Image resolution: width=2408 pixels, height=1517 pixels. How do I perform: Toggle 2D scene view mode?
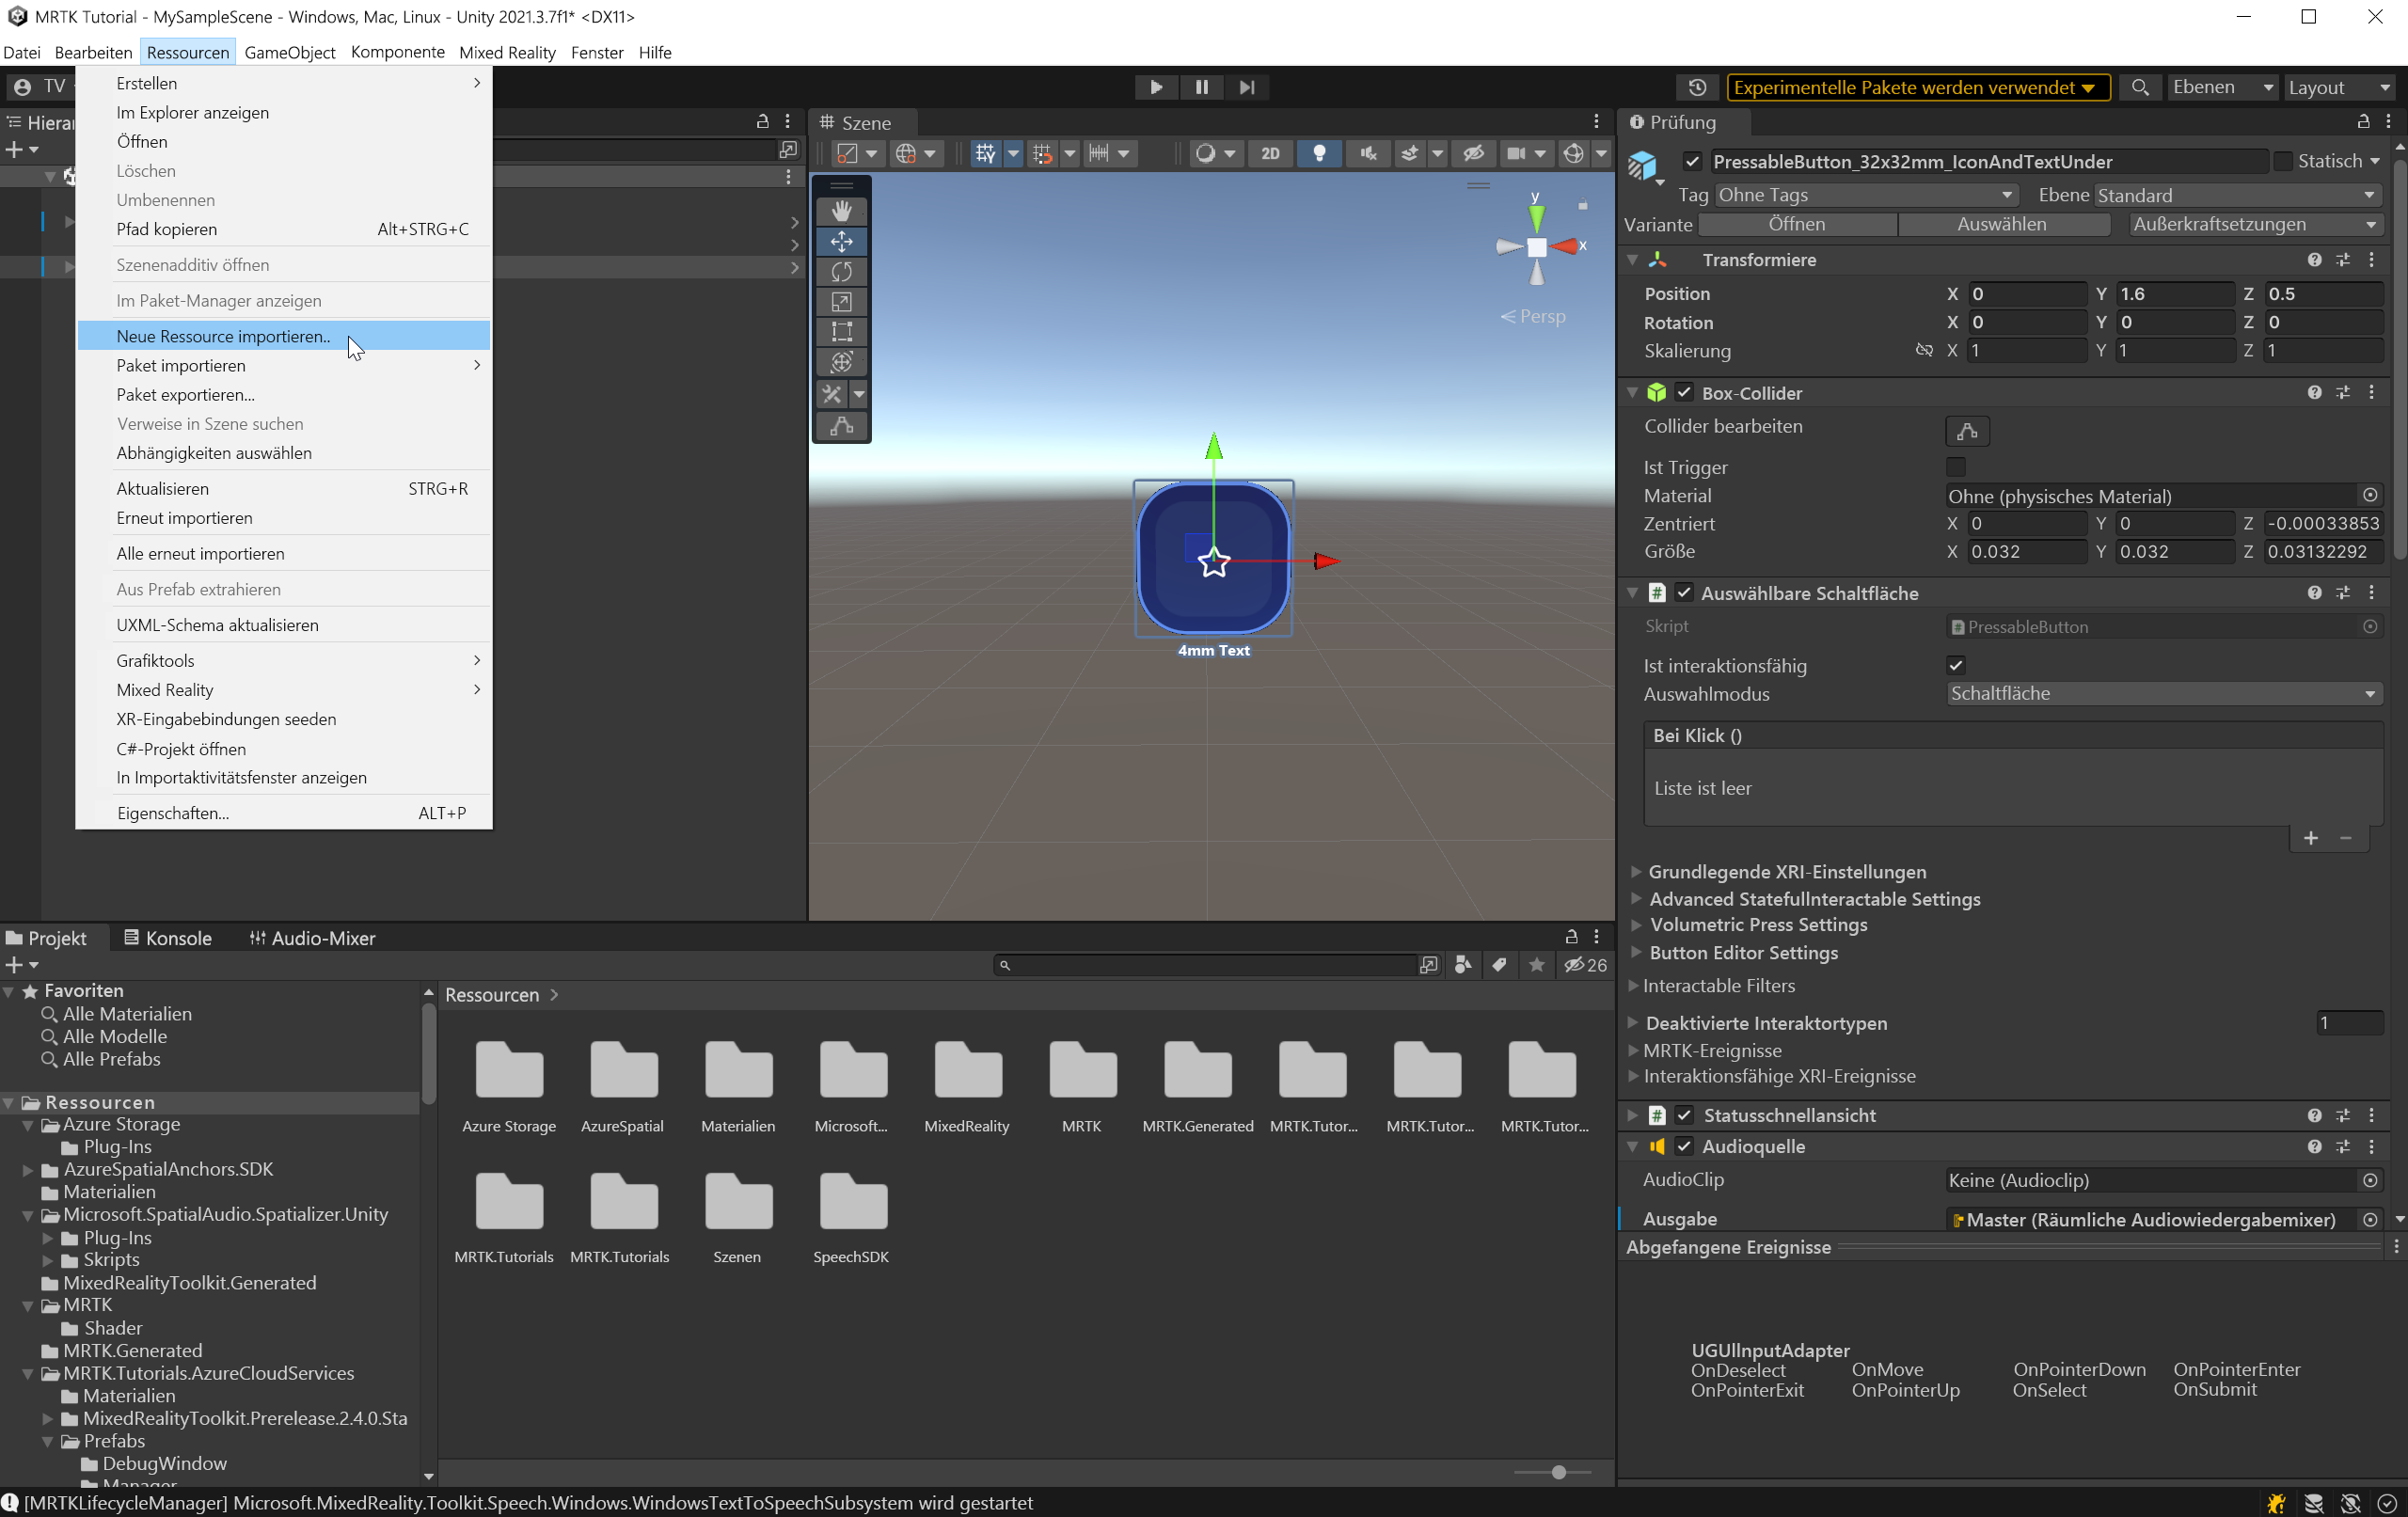pyautogui.click(x=1270, y=153)
